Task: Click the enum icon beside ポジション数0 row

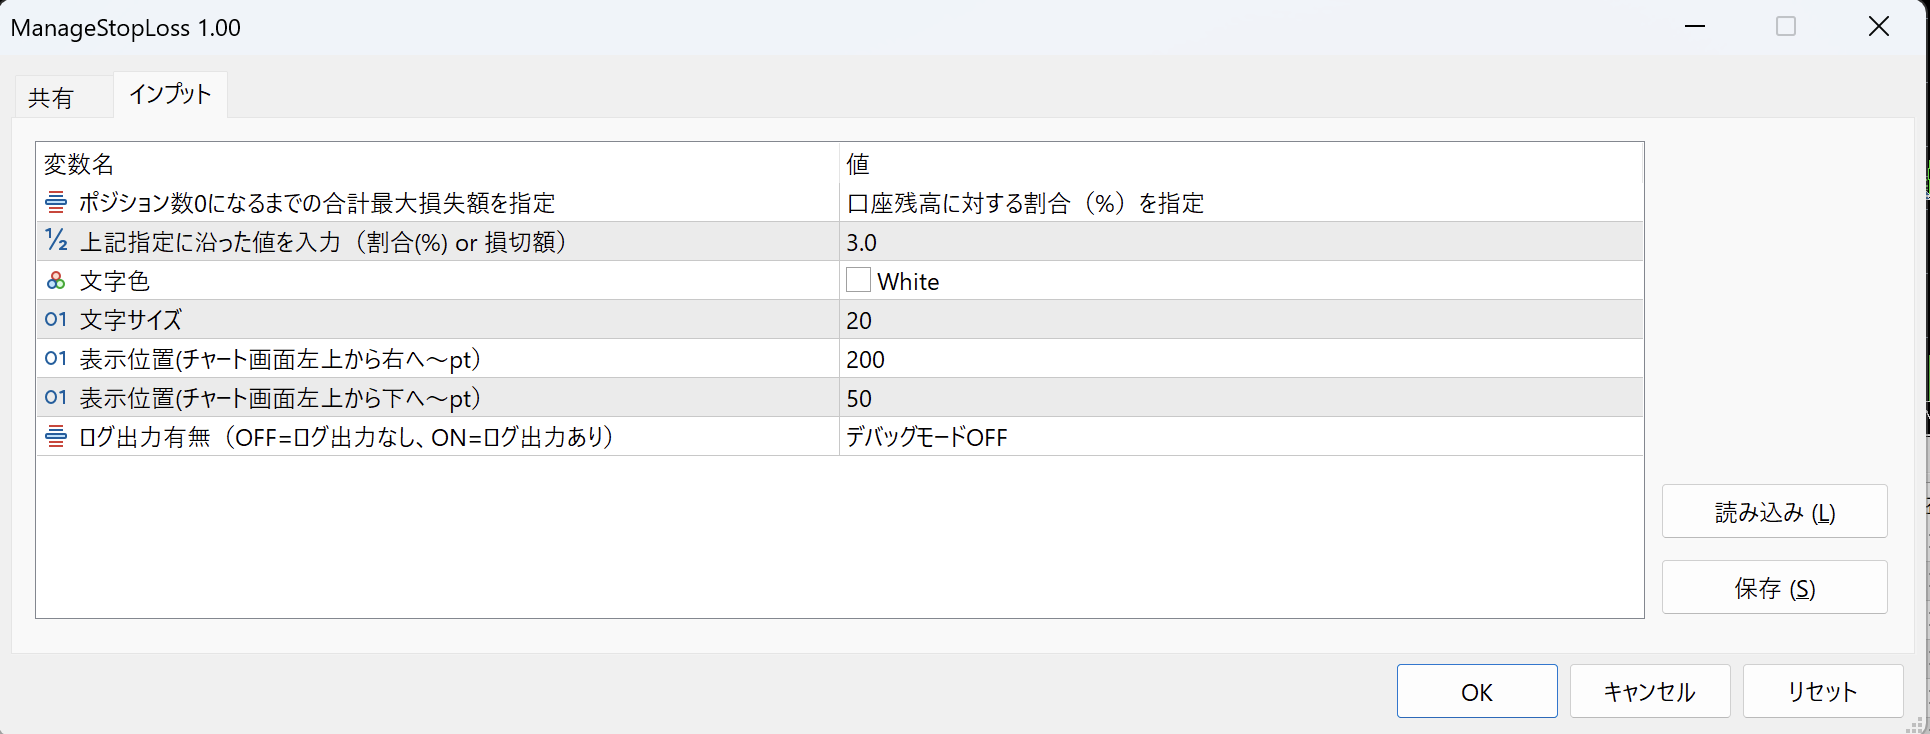Action: point(56,203)
